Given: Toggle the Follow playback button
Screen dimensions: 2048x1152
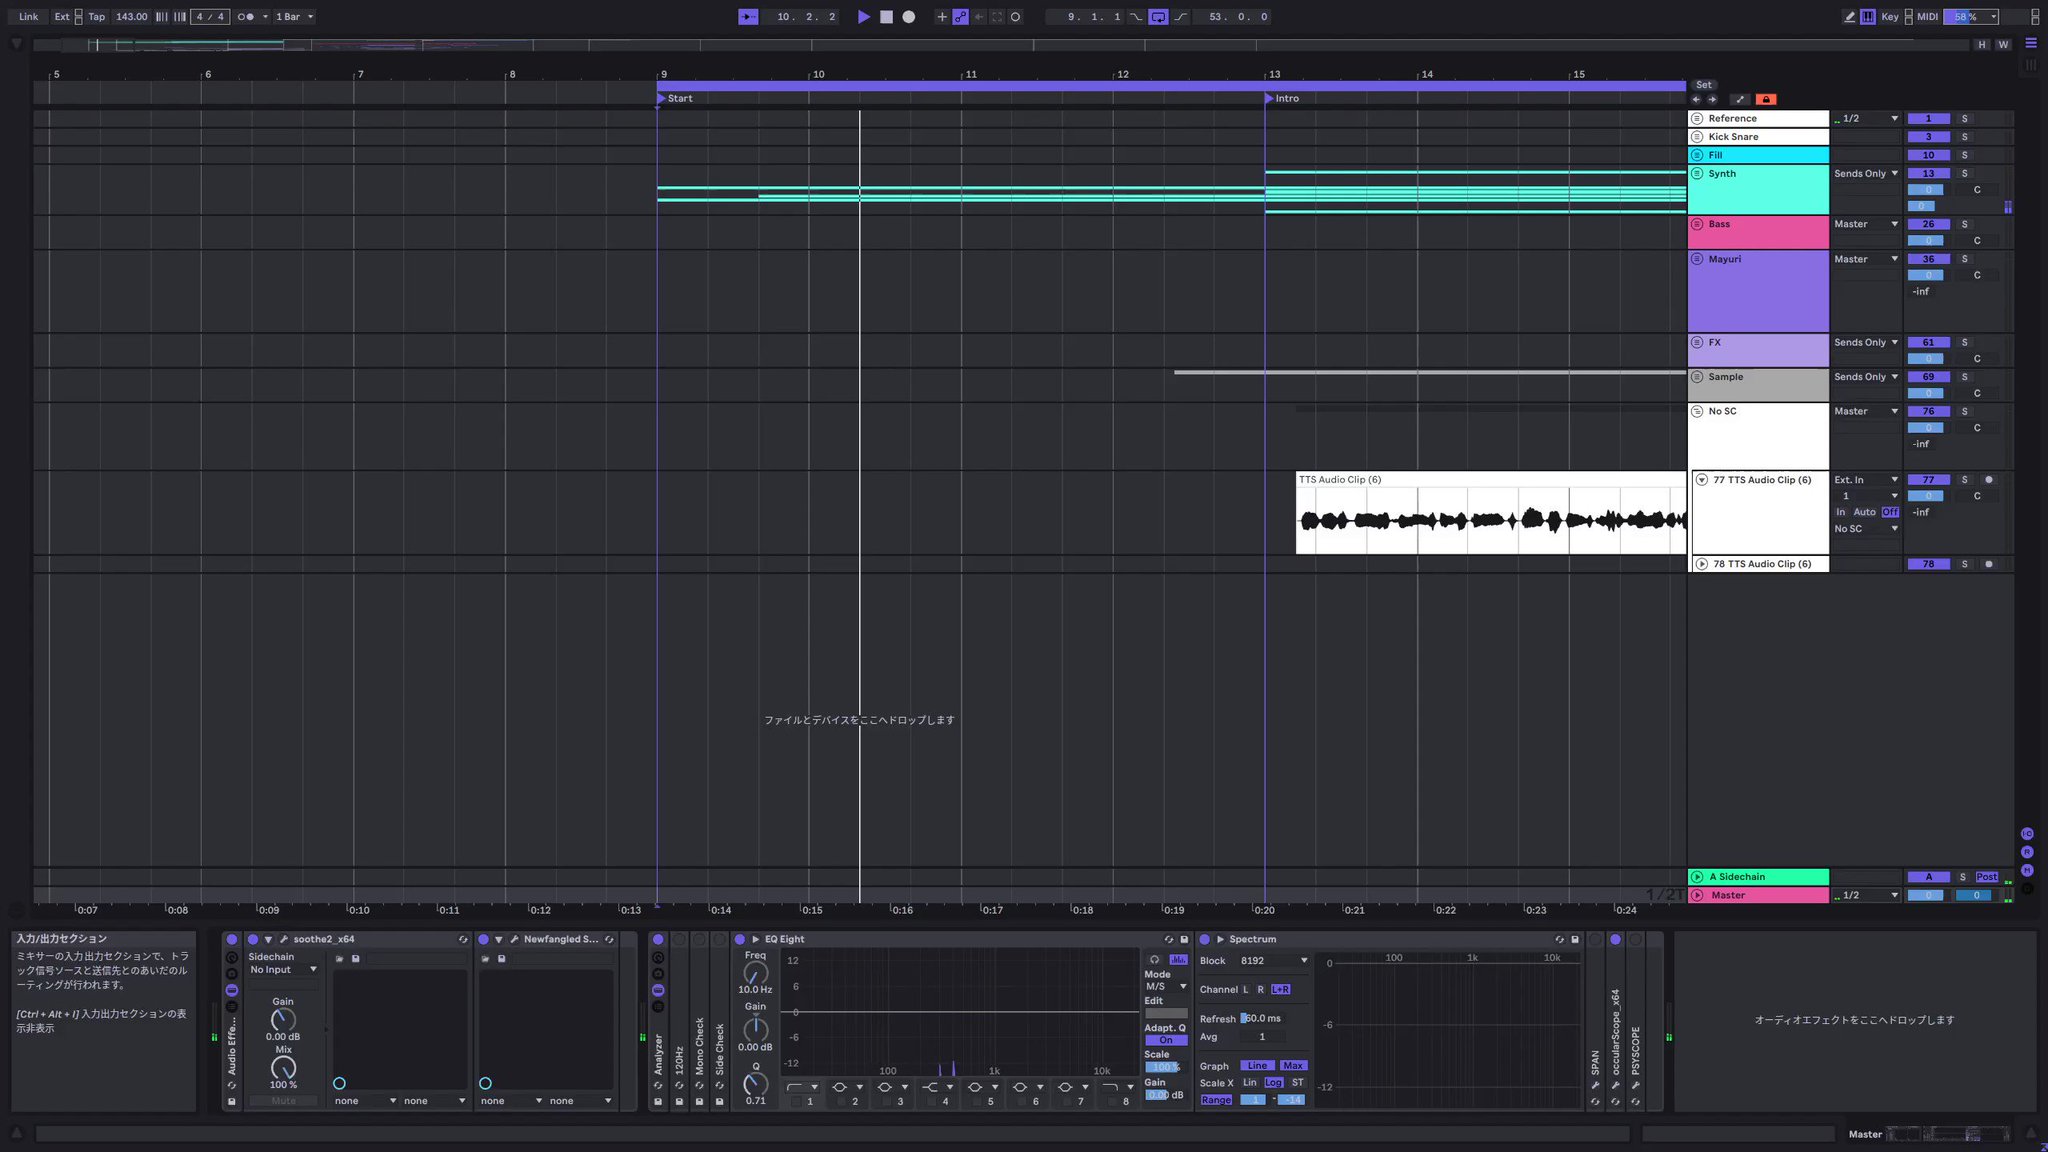Looking at the screenshot, I should [x=748, y=17].
